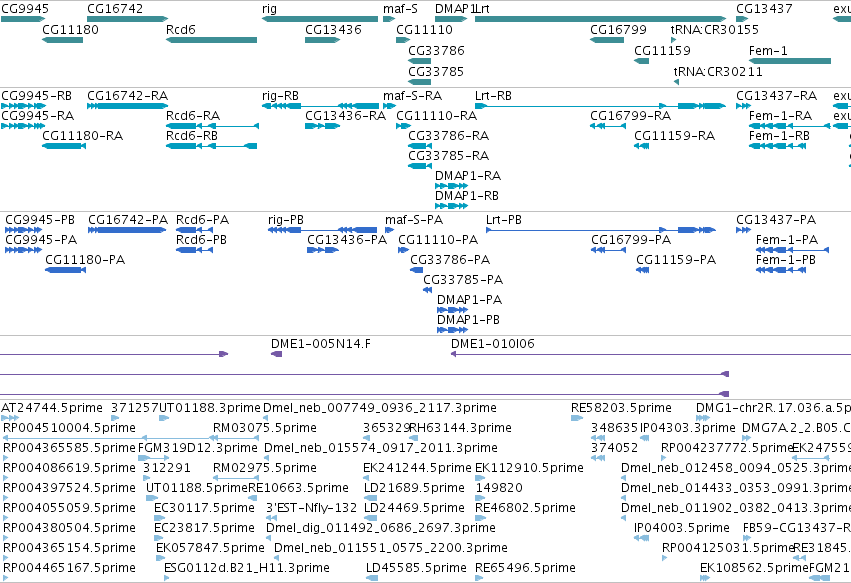
Task: Click the LD45585.5prime EST label
Action: pyautogui.click(x=416, y=568)
